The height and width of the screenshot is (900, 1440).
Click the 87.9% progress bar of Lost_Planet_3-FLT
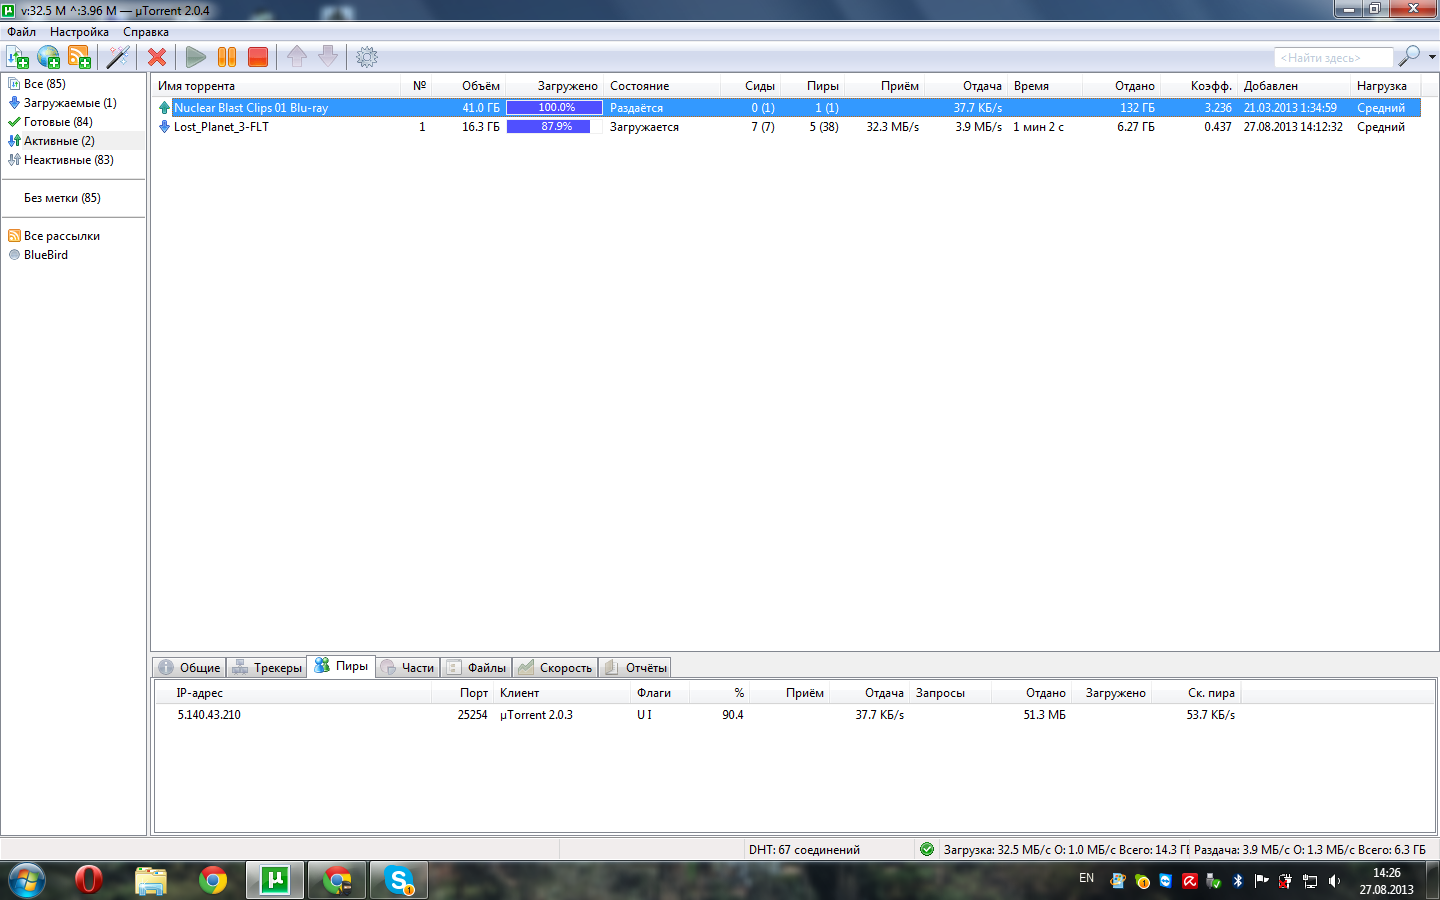(556, 127)
